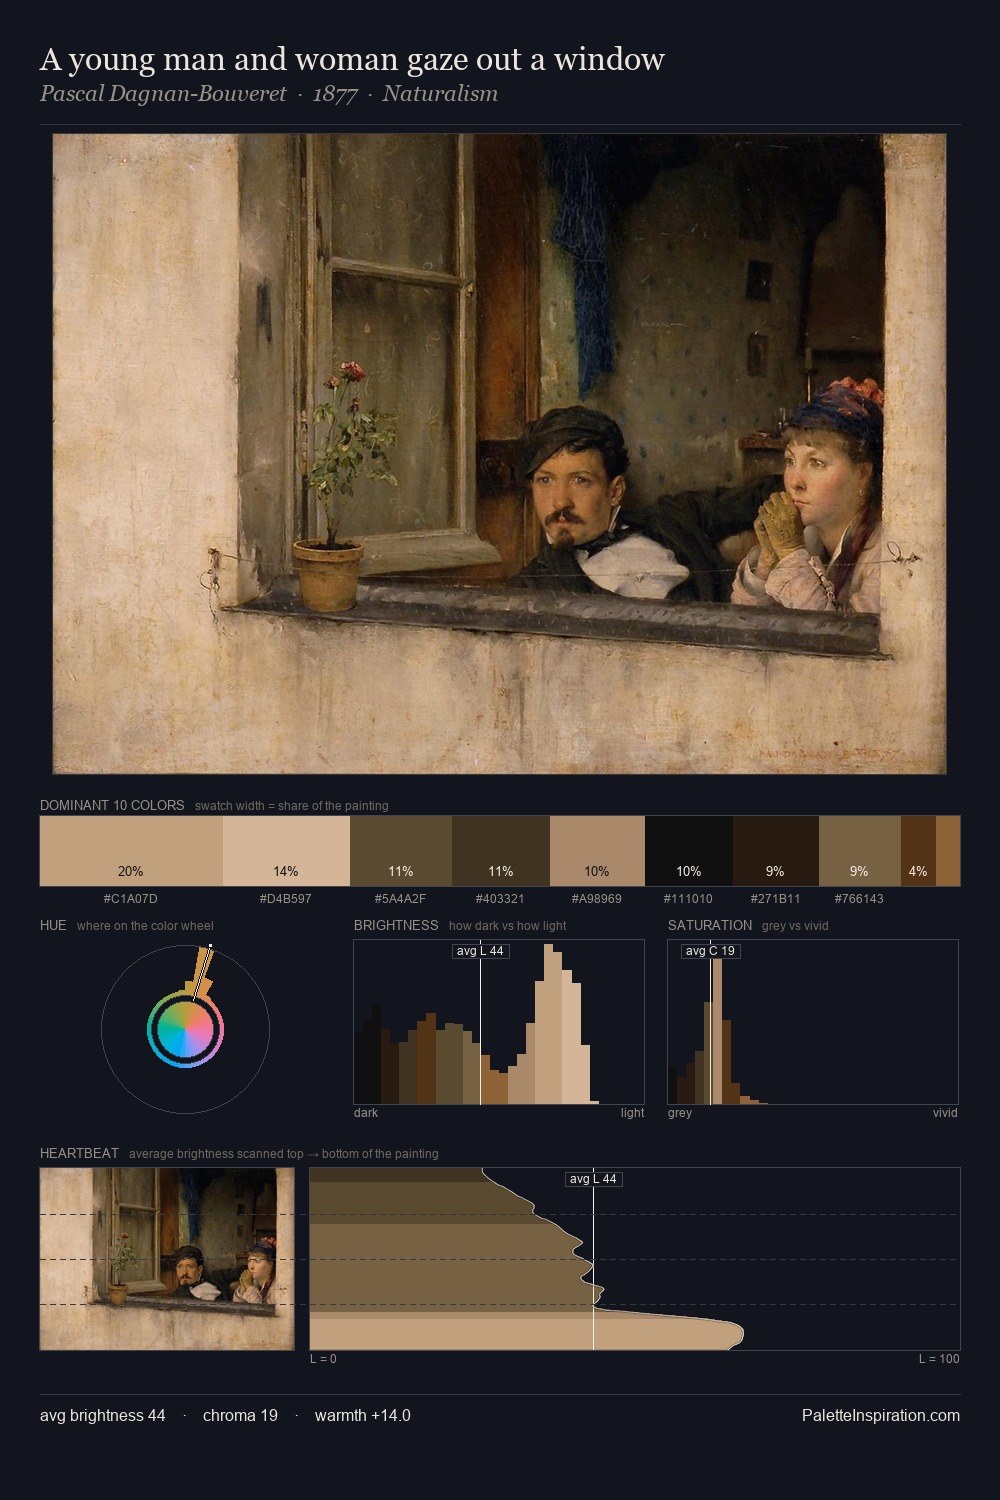Viewport: 1000px width, 1500px height.
Task: Click the '#271B11' hex code text
Action: pos(776,899)
